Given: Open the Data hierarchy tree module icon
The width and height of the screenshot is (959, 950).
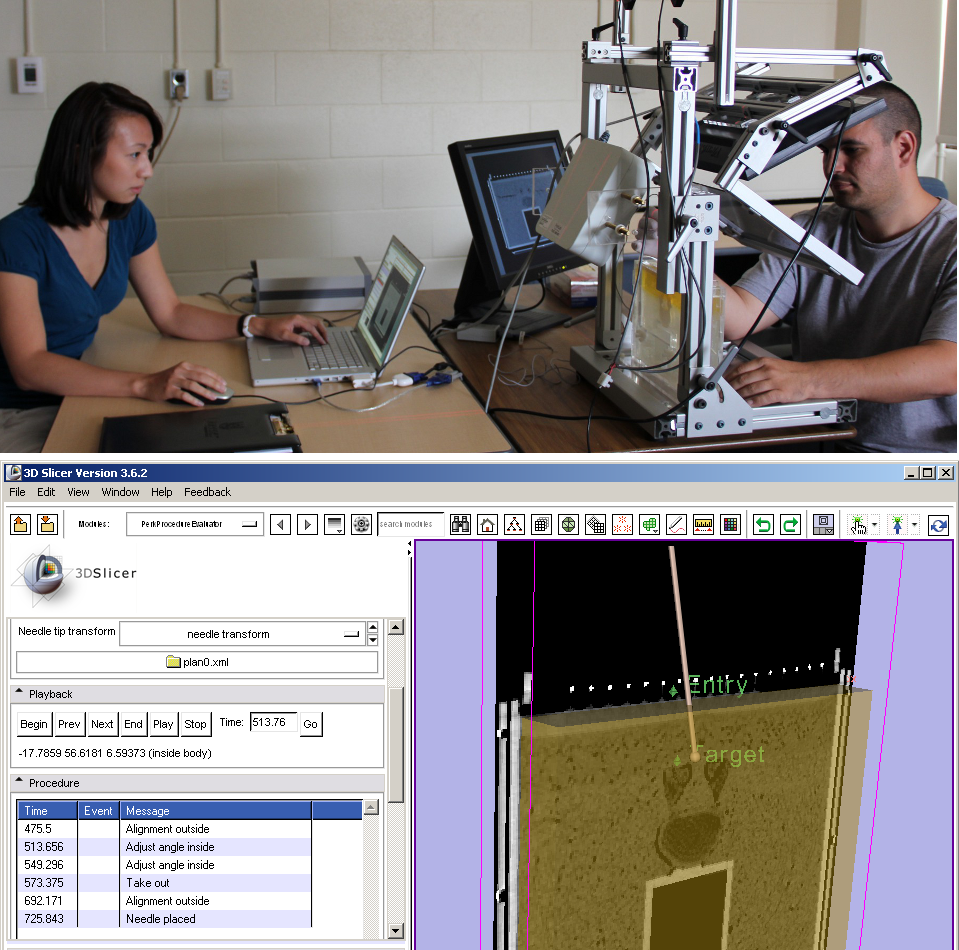Looking at the screenshot, I should [x=515, y=524].
